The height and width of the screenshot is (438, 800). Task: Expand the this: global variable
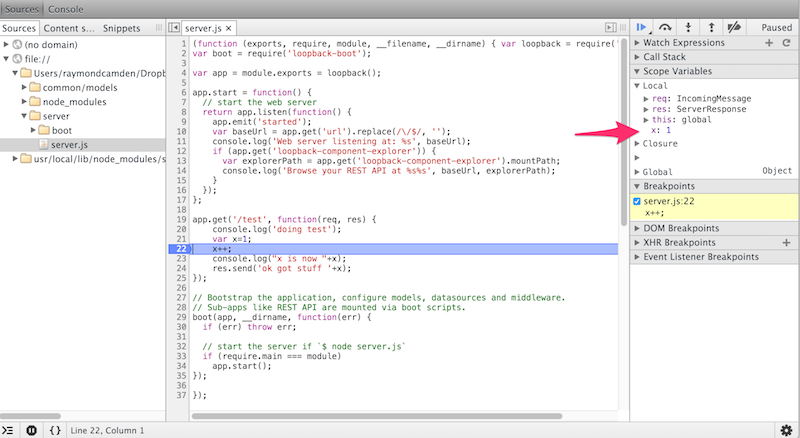646,120
